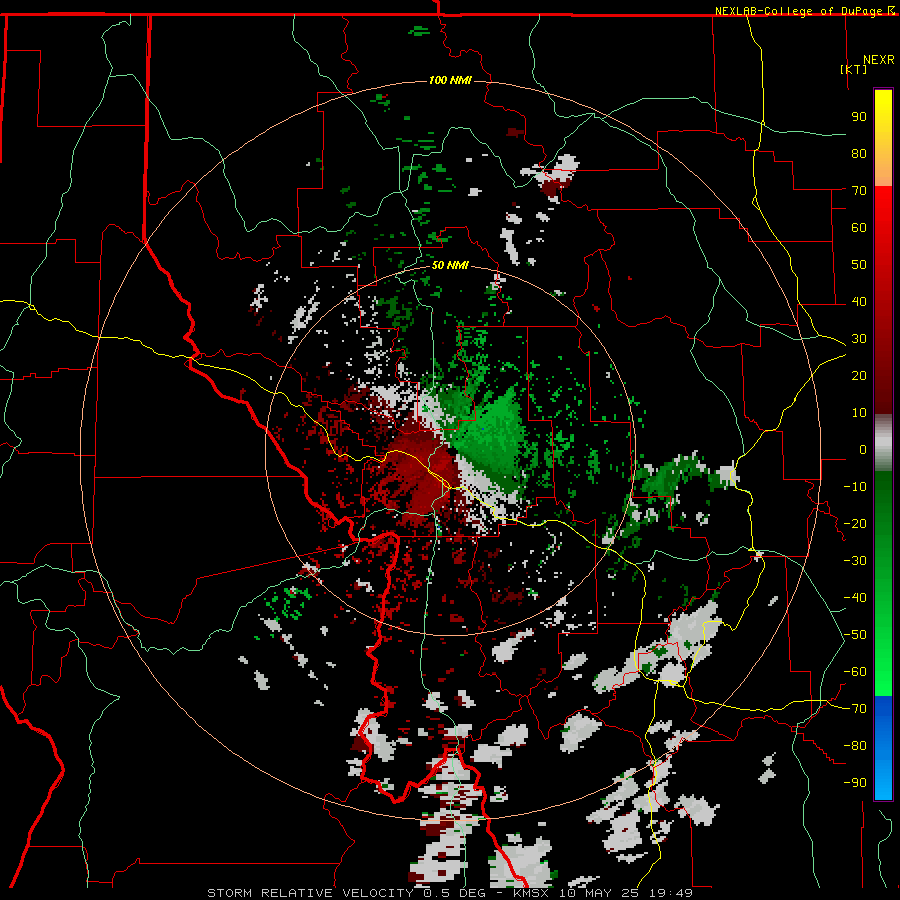Click the 70 value on the velocity scale
The width and height of the screenshot is (900, 900).
[859, 191]
